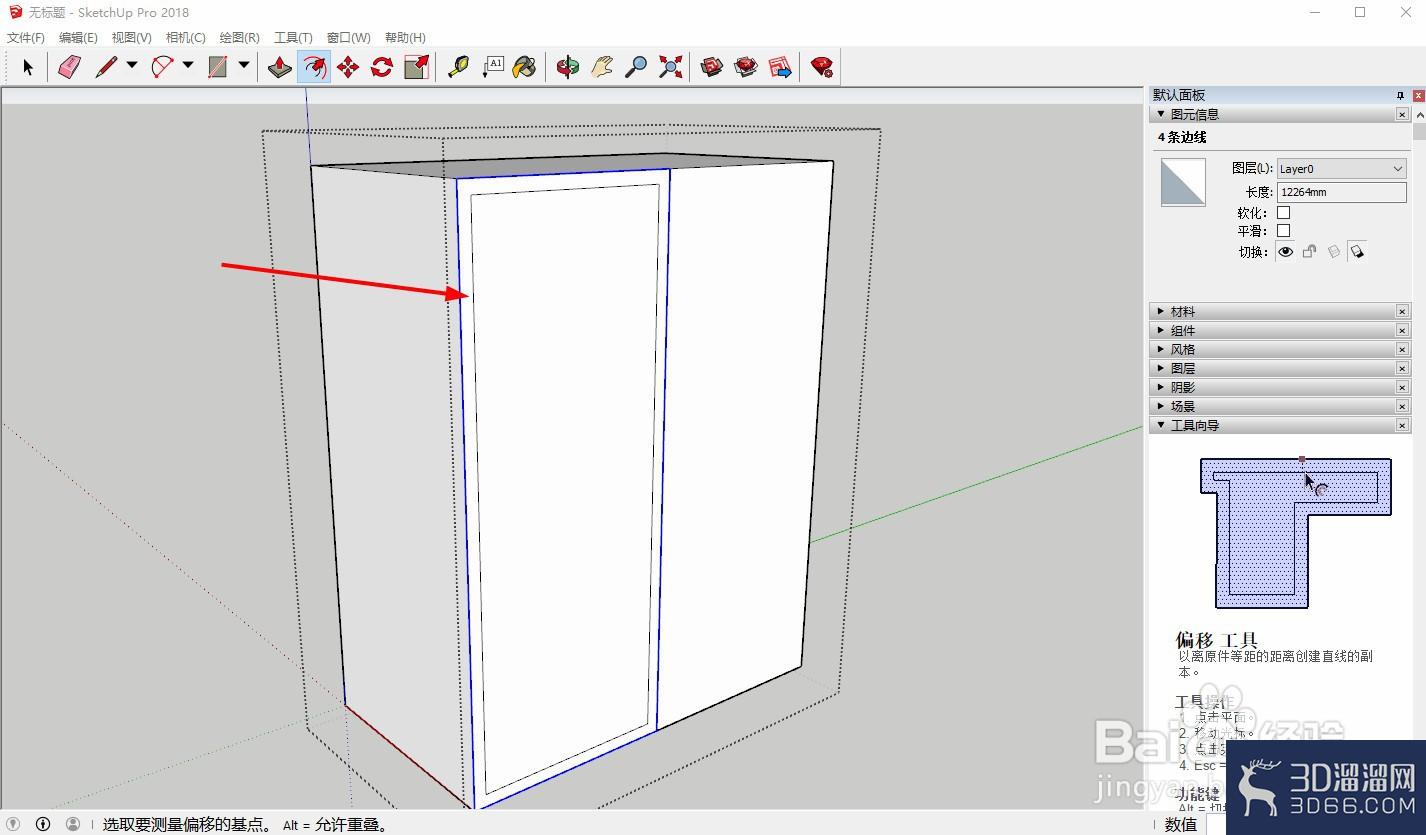
Task: Click the geo-location status icon
Action: (x=13, y=824)
